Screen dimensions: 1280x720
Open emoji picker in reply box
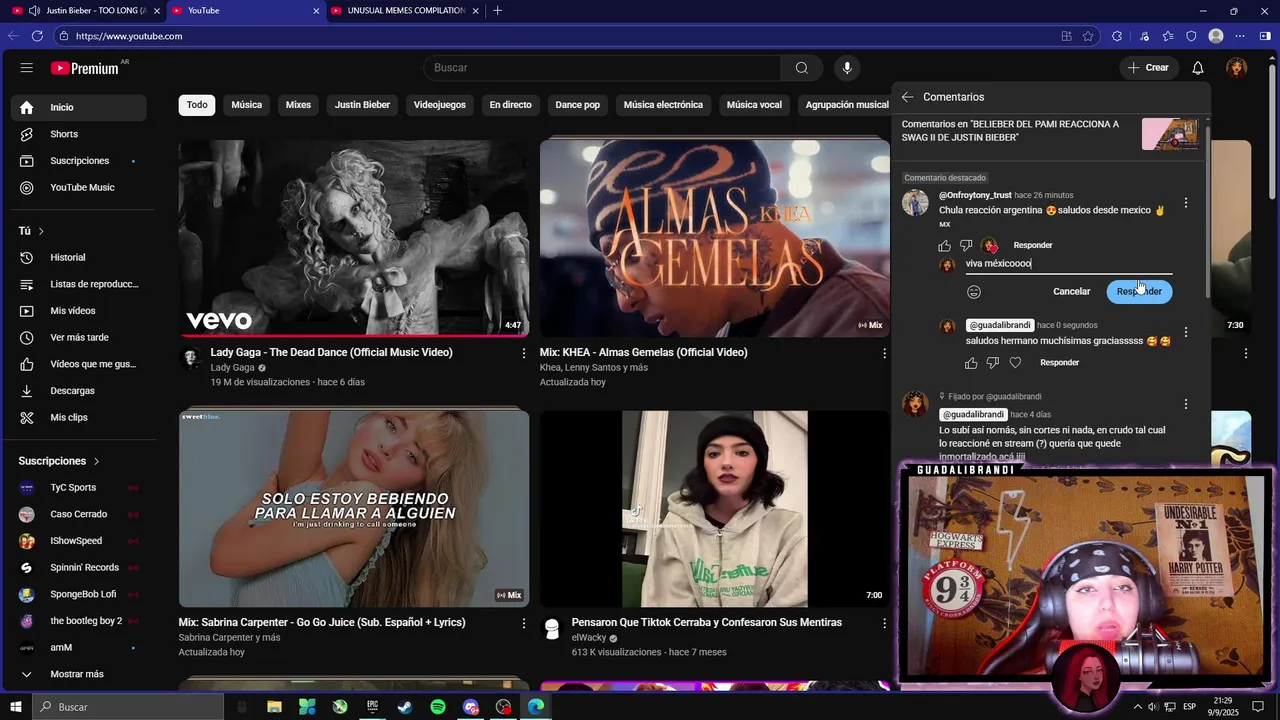tap(974, 292)
